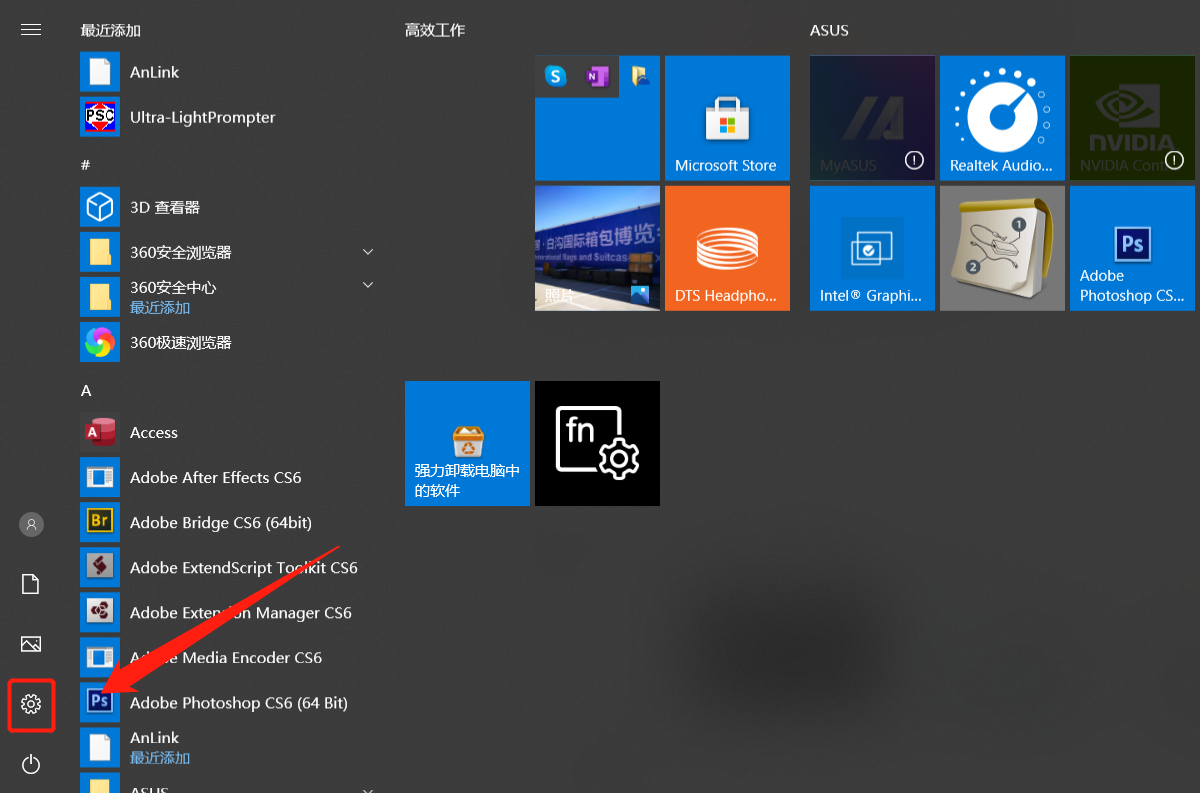This screenshot has width=1200, height=793.
Task: Click the Power icon
Action: point(31,765)
